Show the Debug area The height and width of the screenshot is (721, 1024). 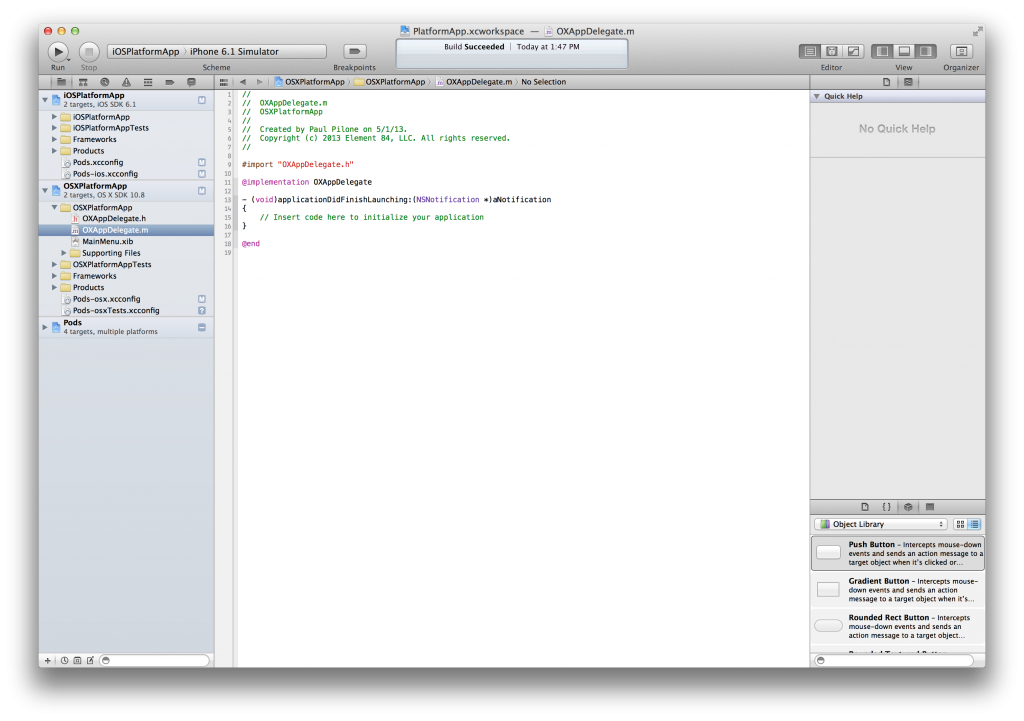pos(904,51)
